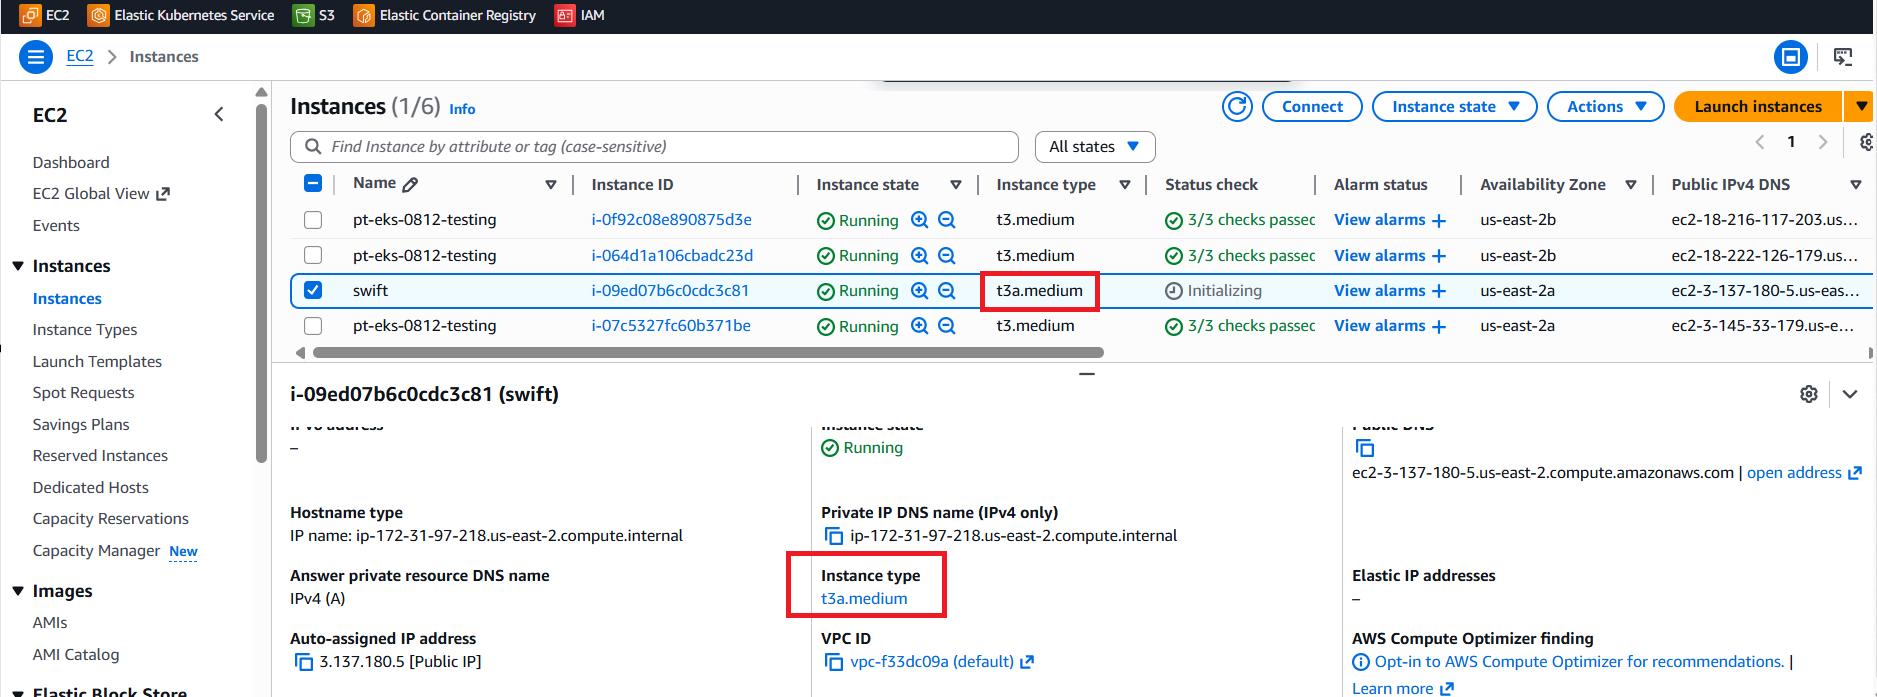This screenshot has width=1877, height=697.
Task: Open the All states filter dropdown
Action: coord(1095,147)
